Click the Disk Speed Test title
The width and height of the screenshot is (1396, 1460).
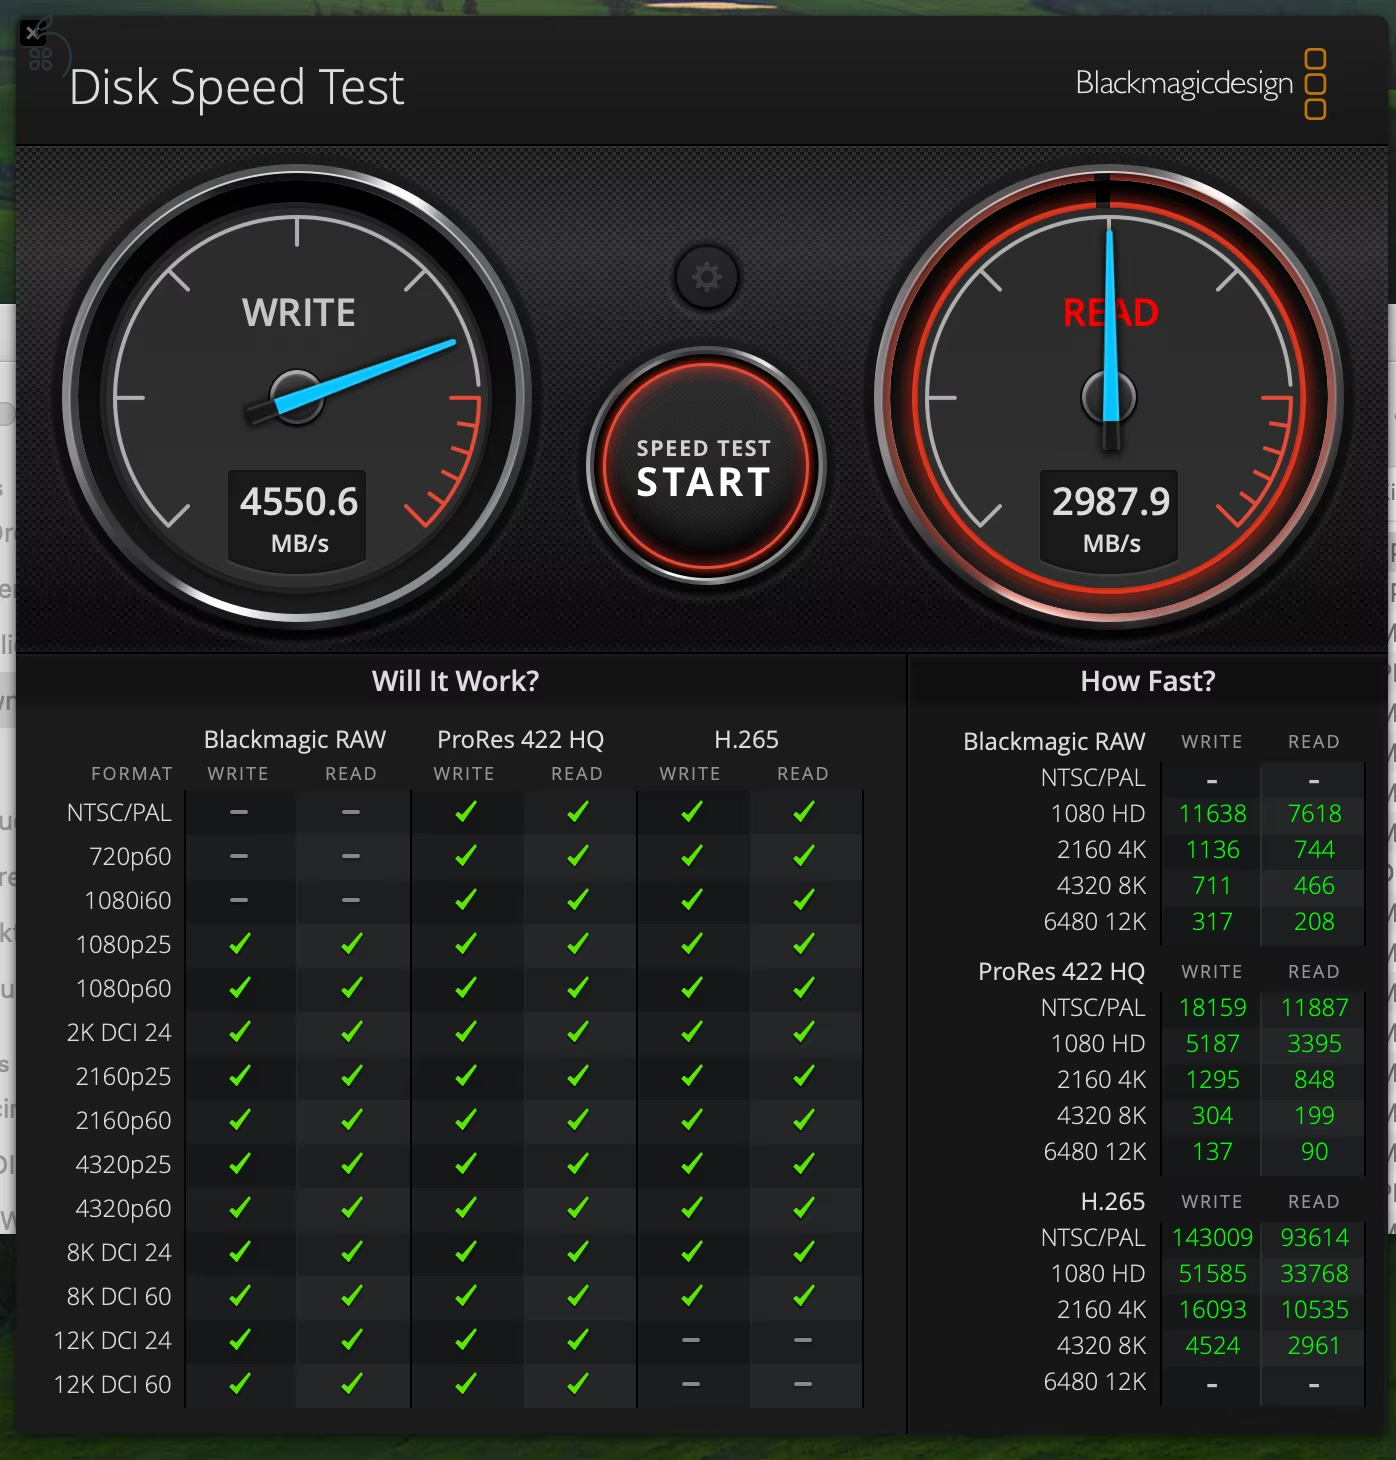click(237, 87)
